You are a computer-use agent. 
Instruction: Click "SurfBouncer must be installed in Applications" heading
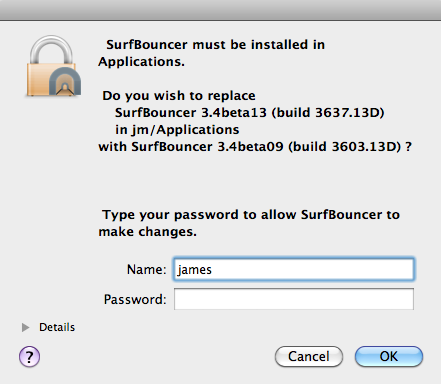pyautogui.click(x=211, y=53)
